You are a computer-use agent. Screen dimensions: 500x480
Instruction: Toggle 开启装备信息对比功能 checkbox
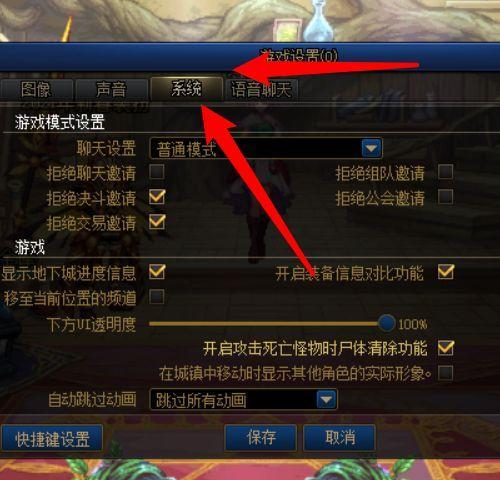point(446,272)
